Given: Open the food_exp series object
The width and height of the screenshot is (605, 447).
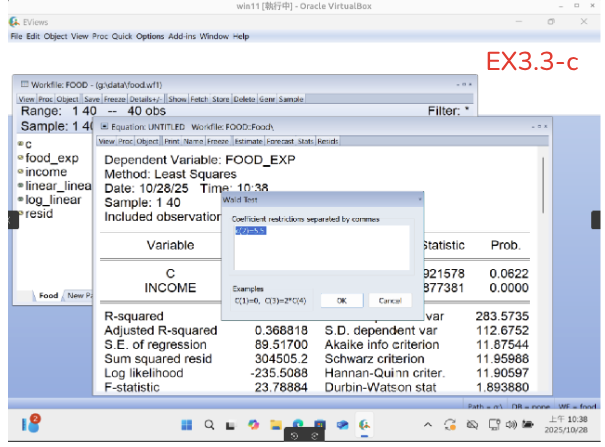Looking at the screenshot, I should coord(51,158).
